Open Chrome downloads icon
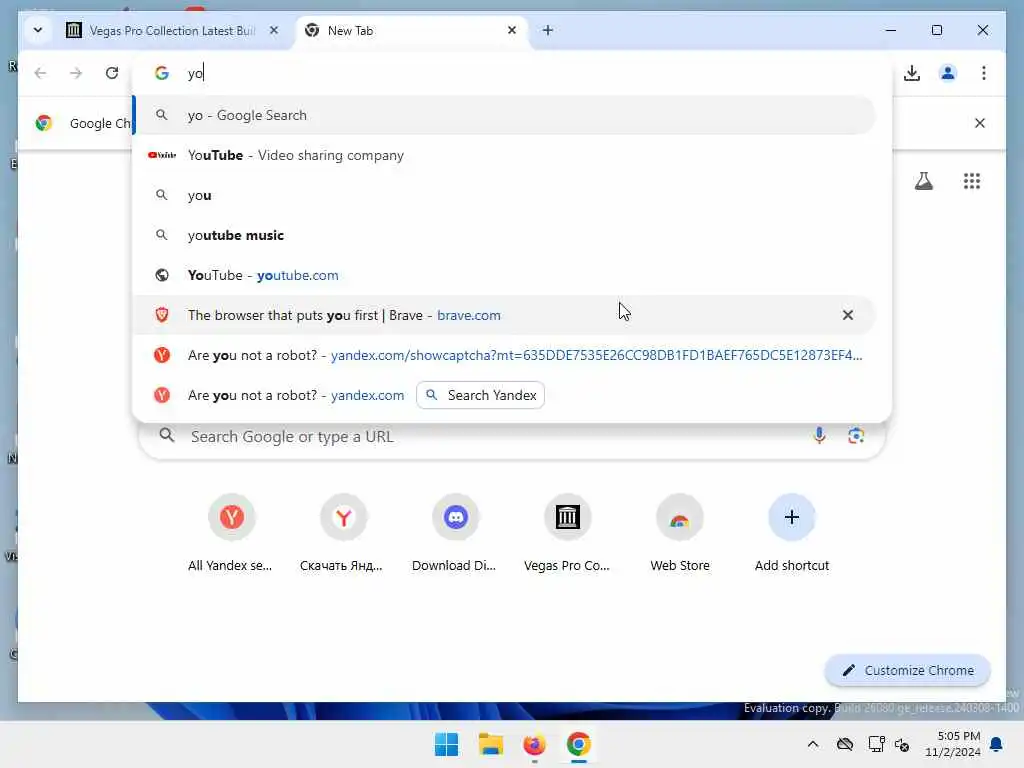This screenshot has width=1024, height=768. pyautogui.click(x=912, y=72)
